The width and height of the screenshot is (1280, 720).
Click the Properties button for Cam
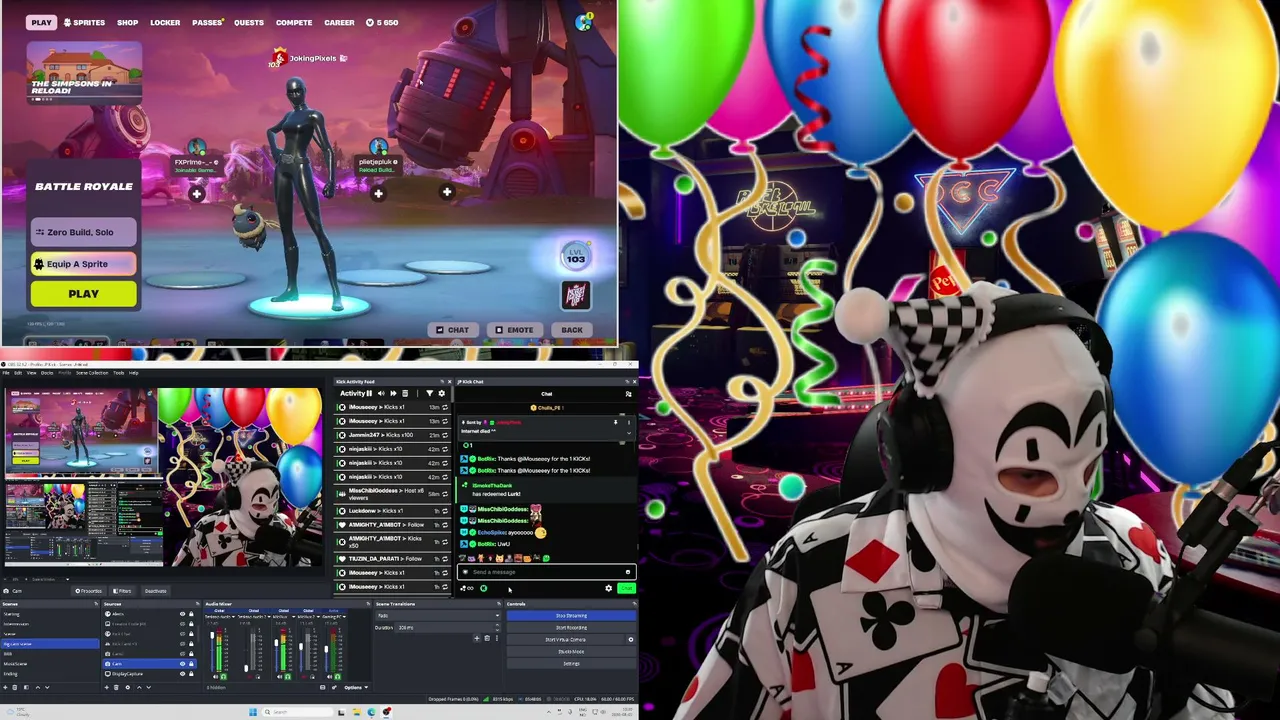click(x=89, y=591)
